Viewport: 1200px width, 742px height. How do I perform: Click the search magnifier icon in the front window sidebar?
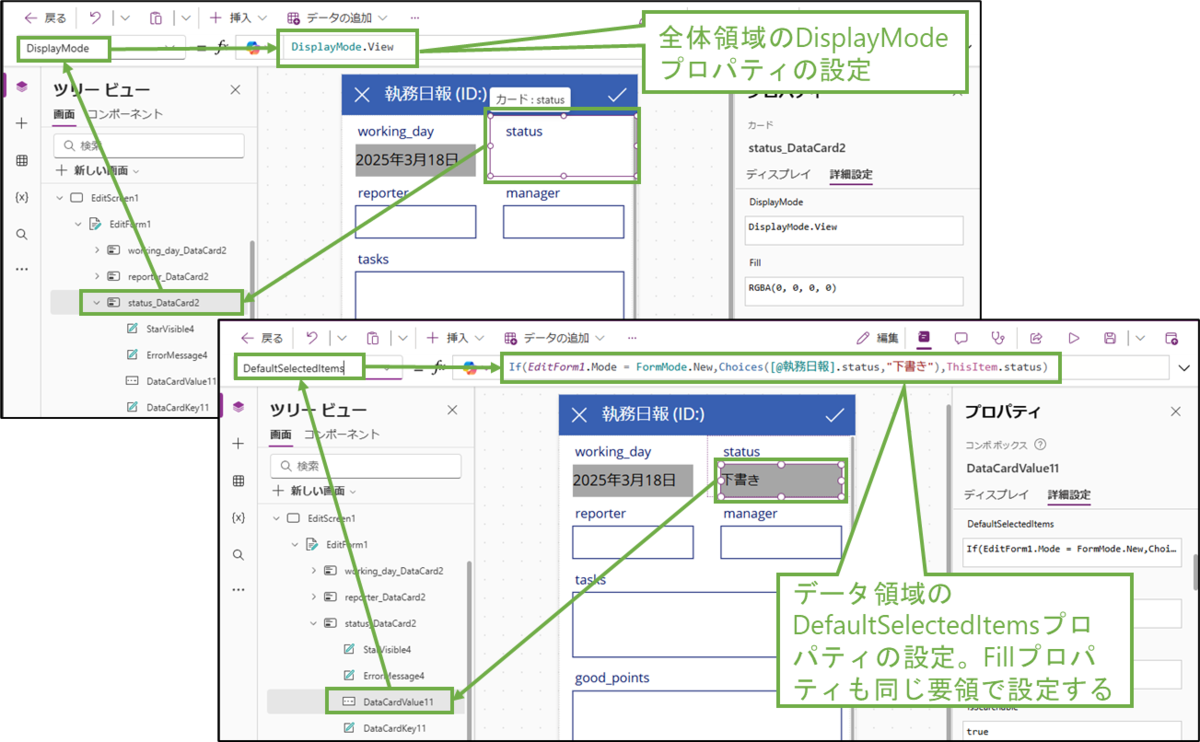pyautogui.click(x=238, y=554)
